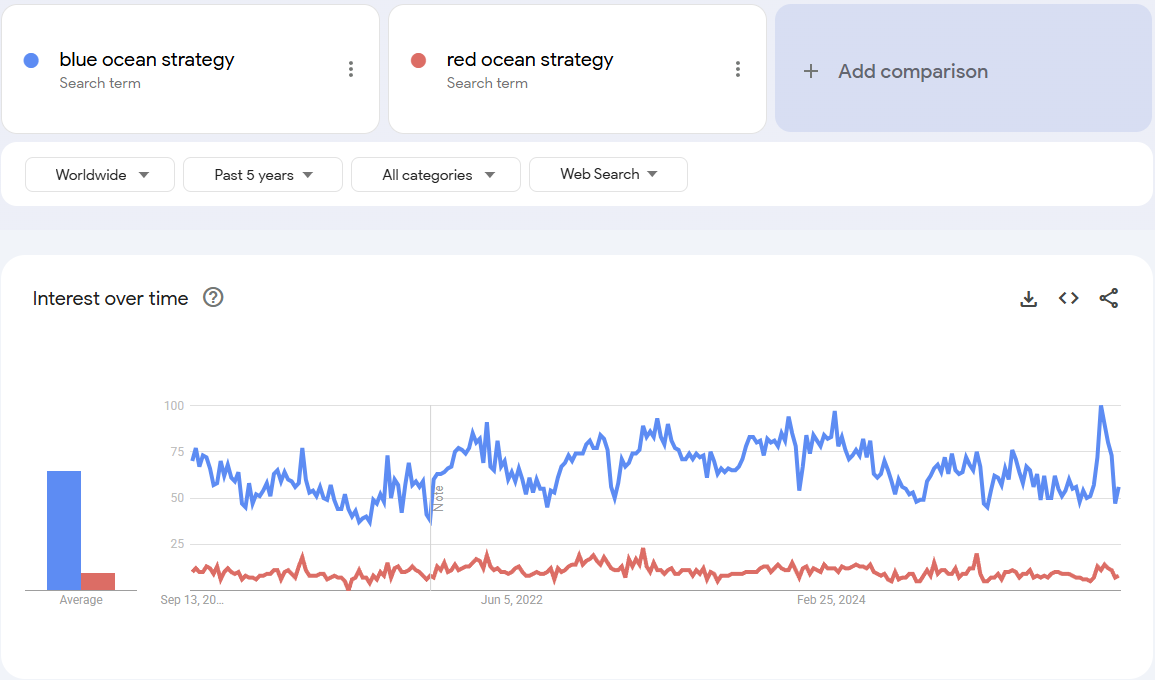Viewport: 1155px width, 680px height.
Task: Edit the blue ocean strategy search term
Action: click(x=147, y=60)
